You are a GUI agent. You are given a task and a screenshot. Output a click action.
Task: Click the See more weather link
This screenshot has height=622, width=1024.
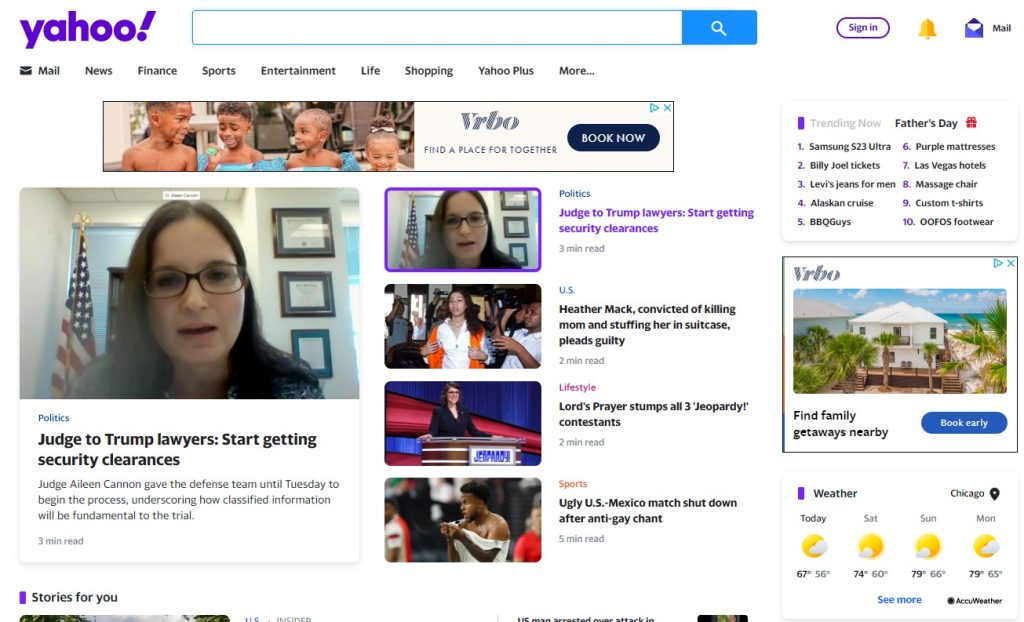[x=898, y=599]
